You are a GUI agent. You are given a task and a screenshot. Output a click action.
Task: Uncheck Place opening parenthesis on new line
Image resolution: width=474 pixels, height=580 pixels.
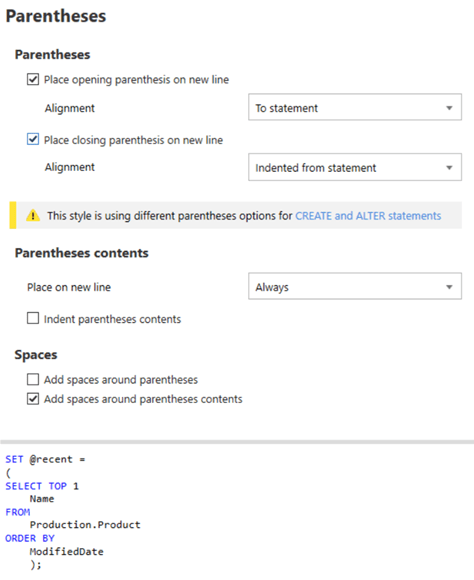coord(33,79)
